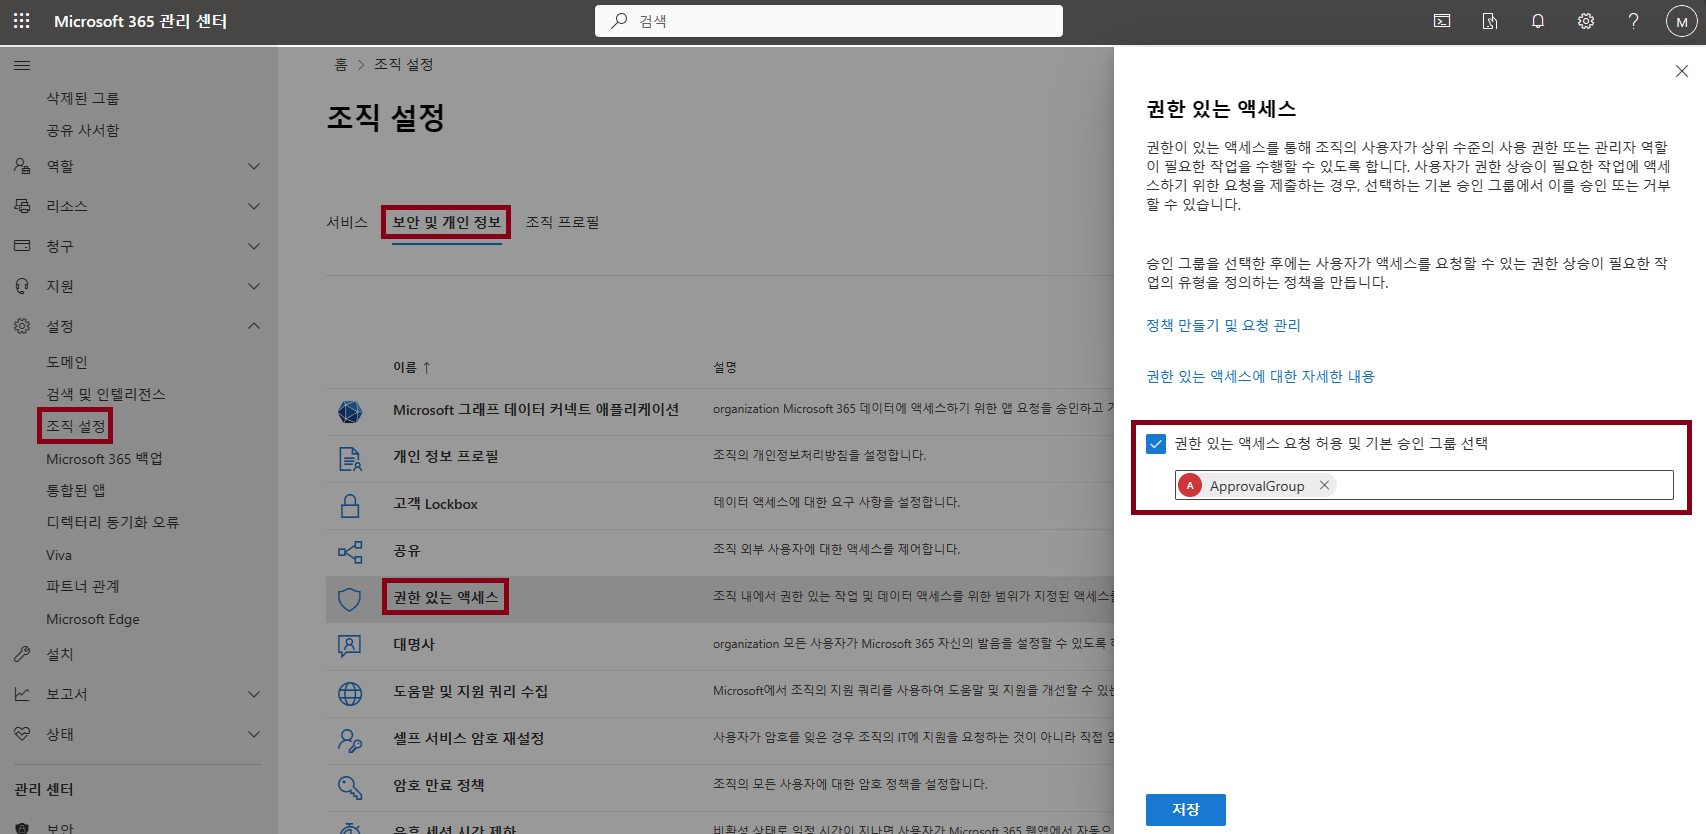Viewport: 1706px width, 834px height.
Task: Open 정책 만들기 및 요청 관리 link
Action: click(x=1223, y=325)
